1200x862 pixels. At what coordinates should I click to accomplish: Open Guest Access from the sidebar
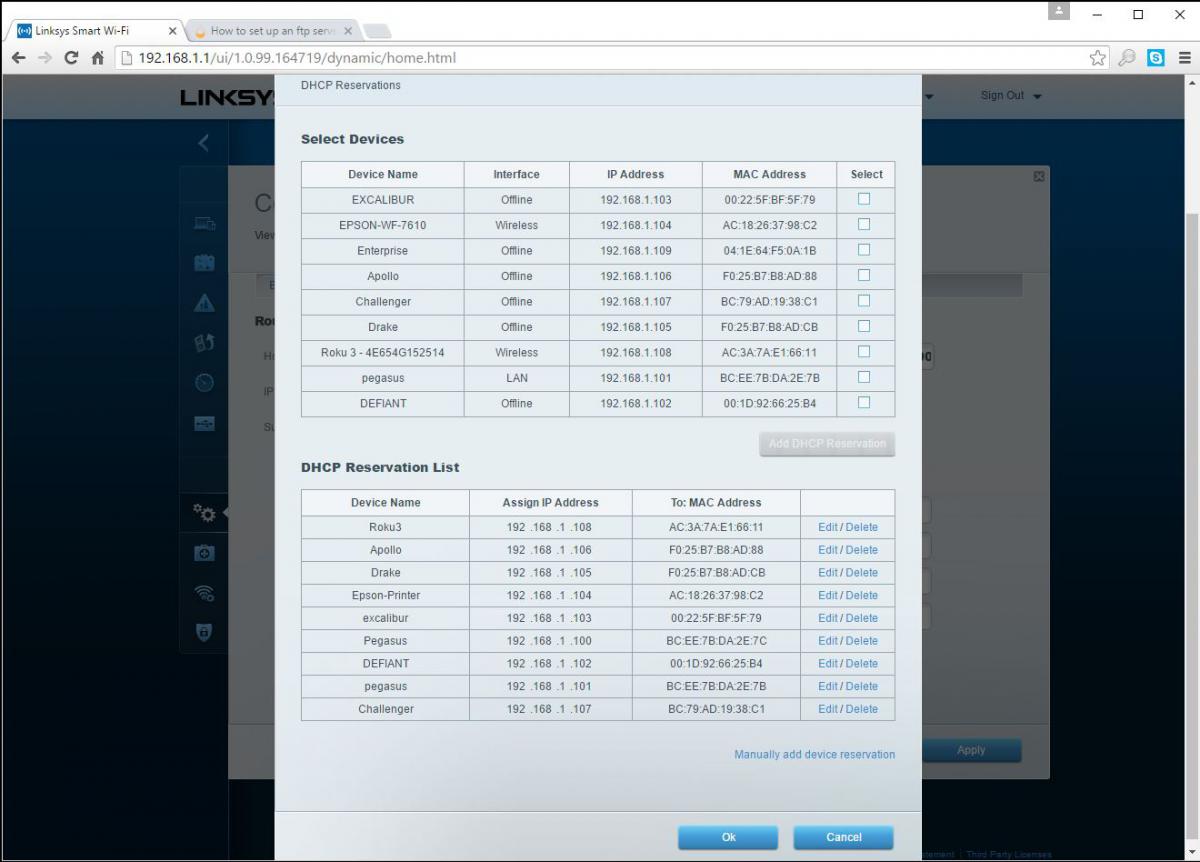pyautogui.click(x=204, y=264)
